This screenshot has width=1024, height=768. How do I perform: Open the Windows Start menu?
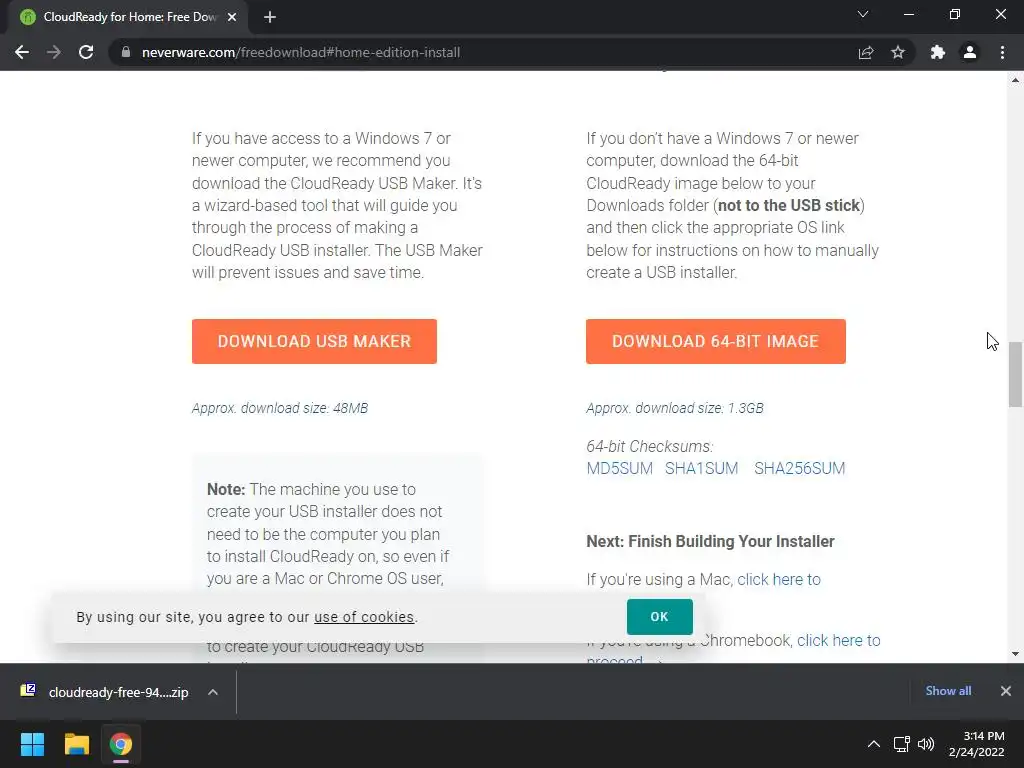click(33, 744)
